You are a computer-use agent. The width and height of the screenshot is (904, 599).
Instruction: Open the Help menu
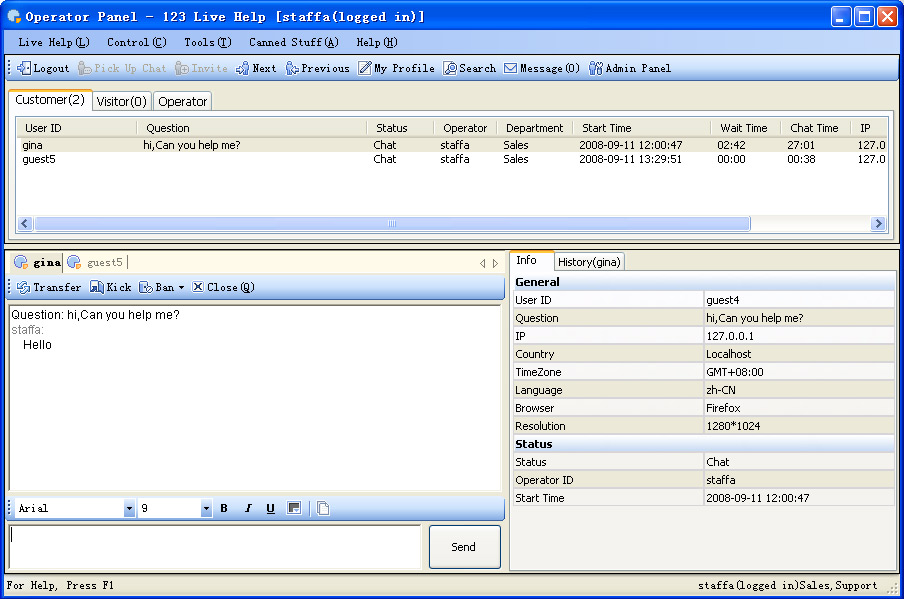(x=376, y=42)
